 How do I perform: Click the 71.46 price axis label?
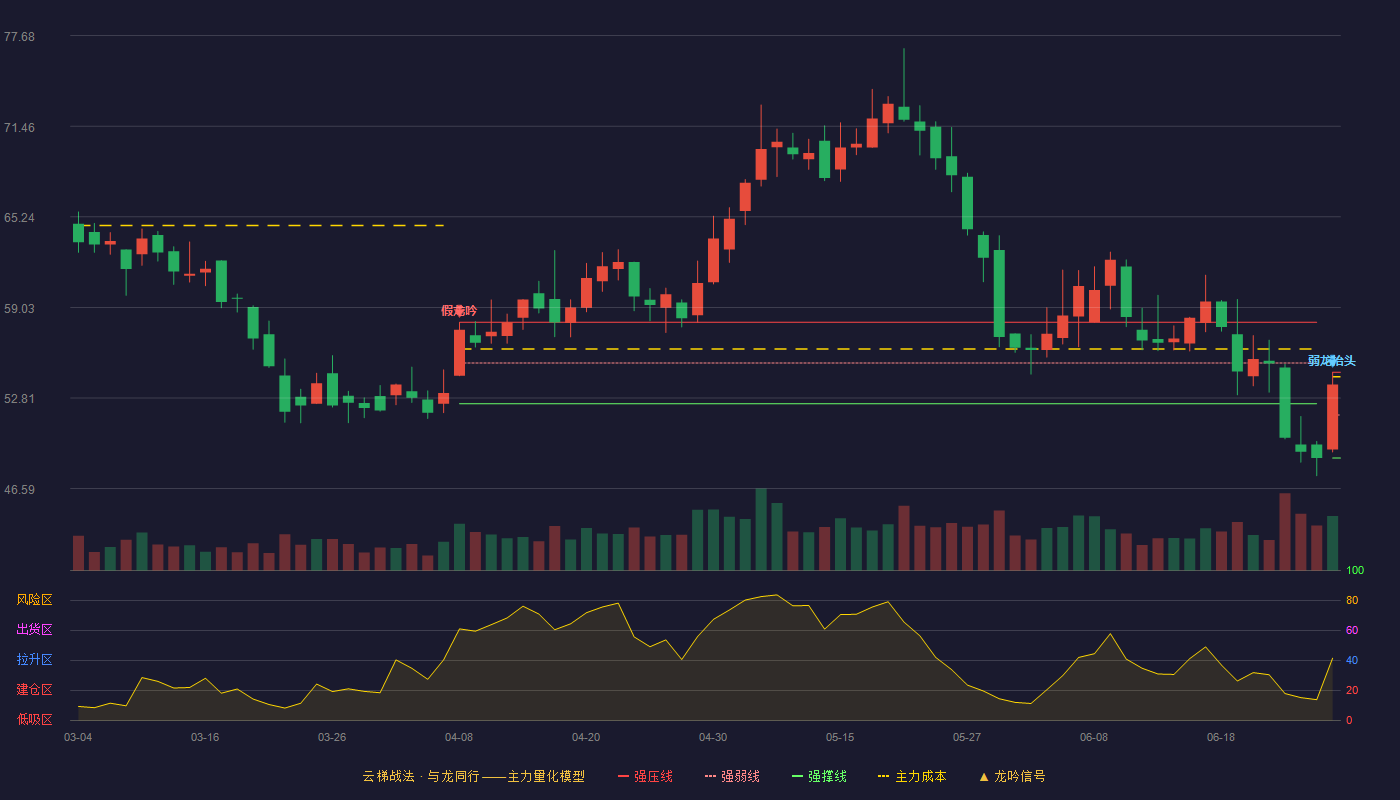tap(19, 128)
